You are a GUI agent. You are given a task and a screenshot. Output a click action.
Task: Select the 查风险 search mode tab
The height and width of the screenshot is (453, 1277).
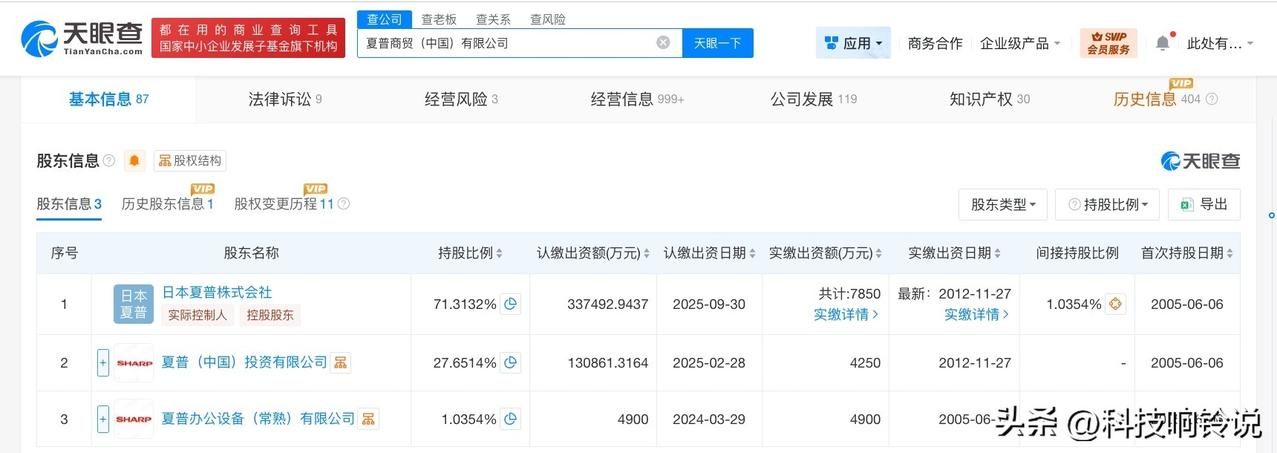click(547, 18)
